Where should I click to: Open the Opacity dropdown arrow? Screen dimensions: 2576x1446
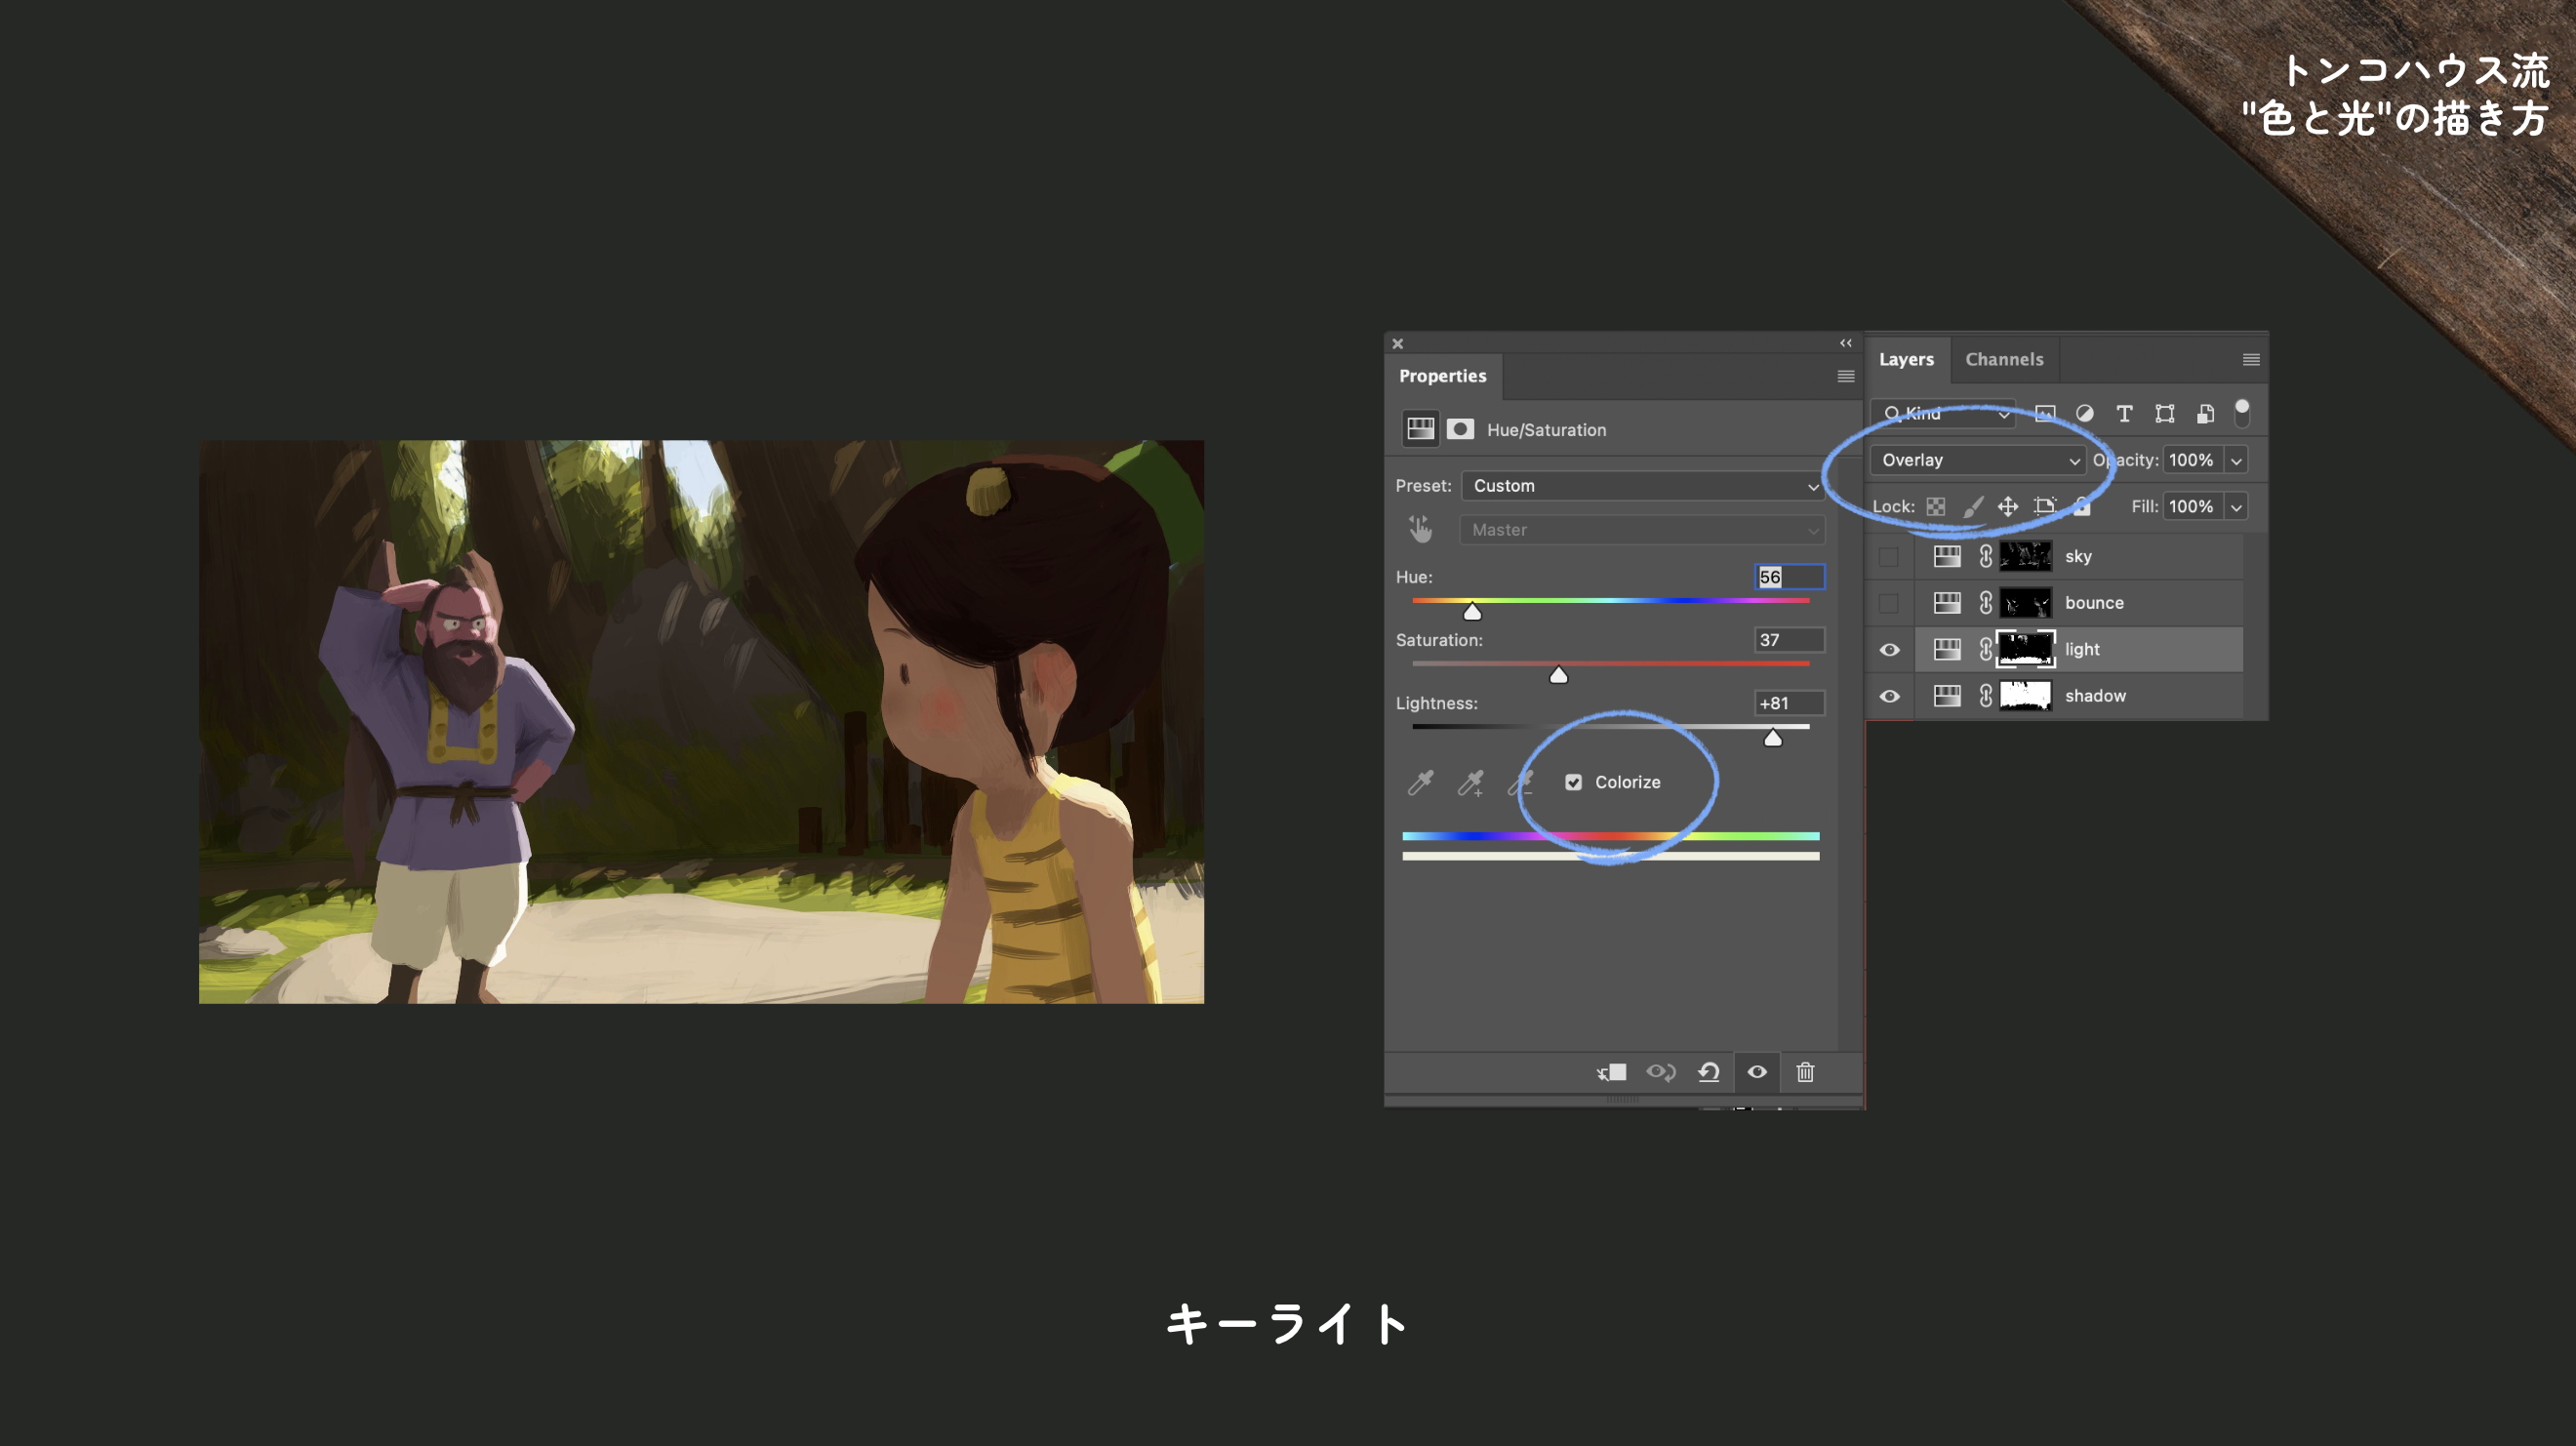pos(2236,460)
